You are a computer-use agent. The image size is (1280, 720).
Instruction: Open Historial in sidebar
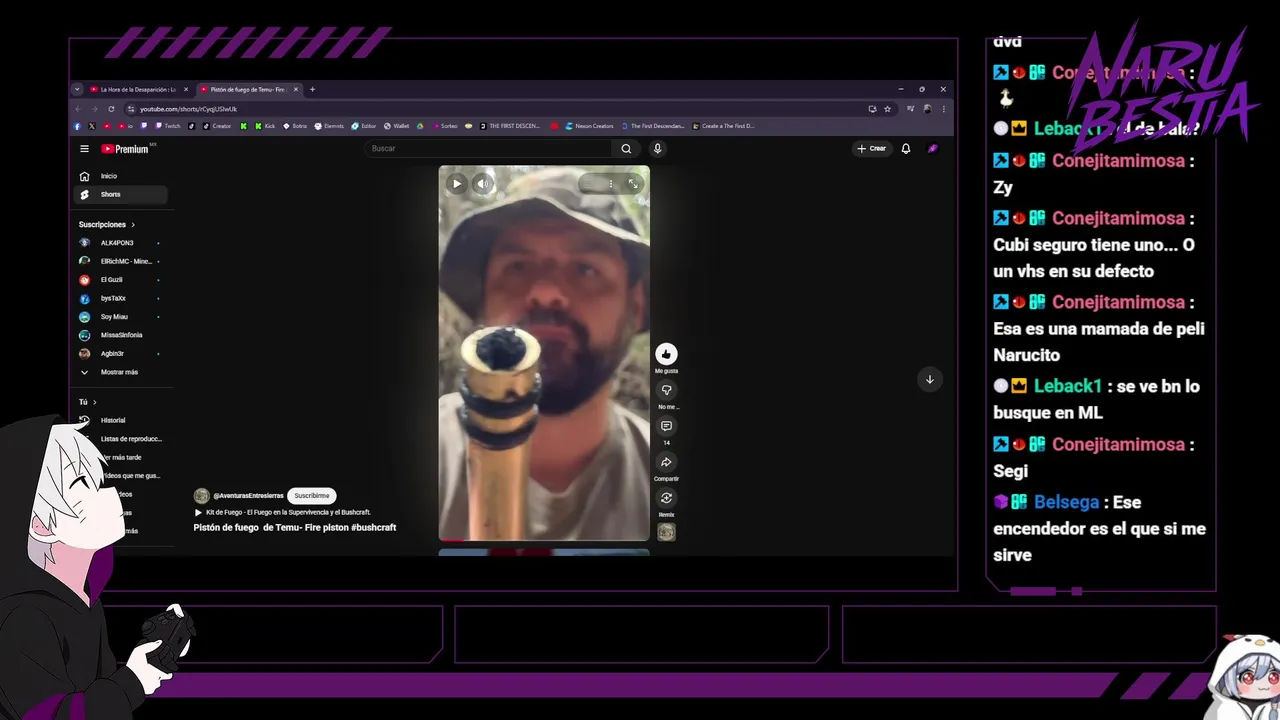(x=121, y=420)
